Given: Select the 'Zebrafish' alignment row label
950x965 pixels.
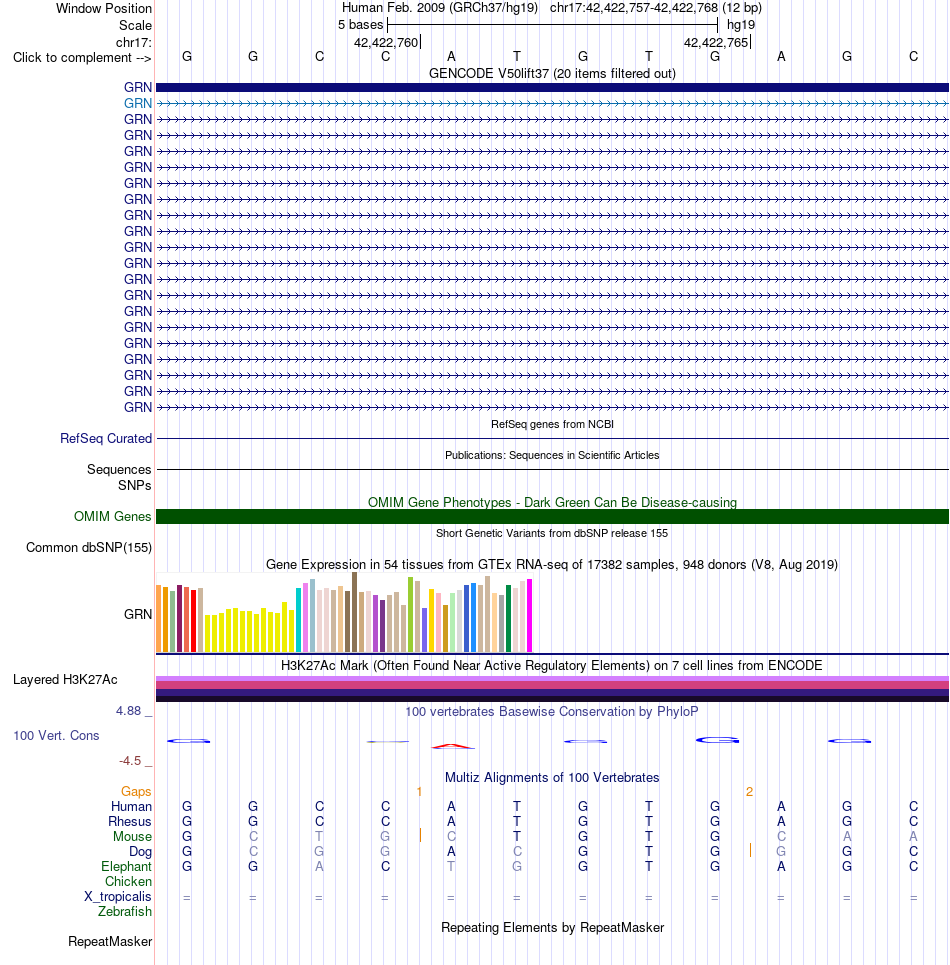Looking at the screenshot, I should [x=125, y=911].
